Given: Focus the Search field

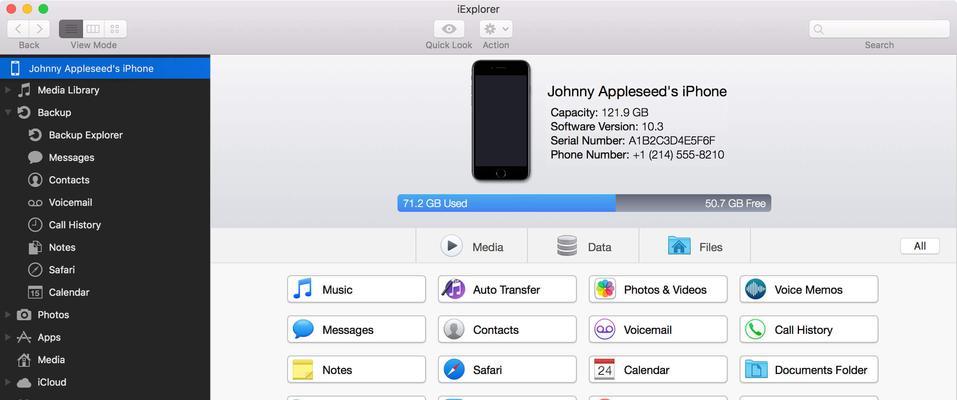Looking at the screenshot, I should click(879, 29).
